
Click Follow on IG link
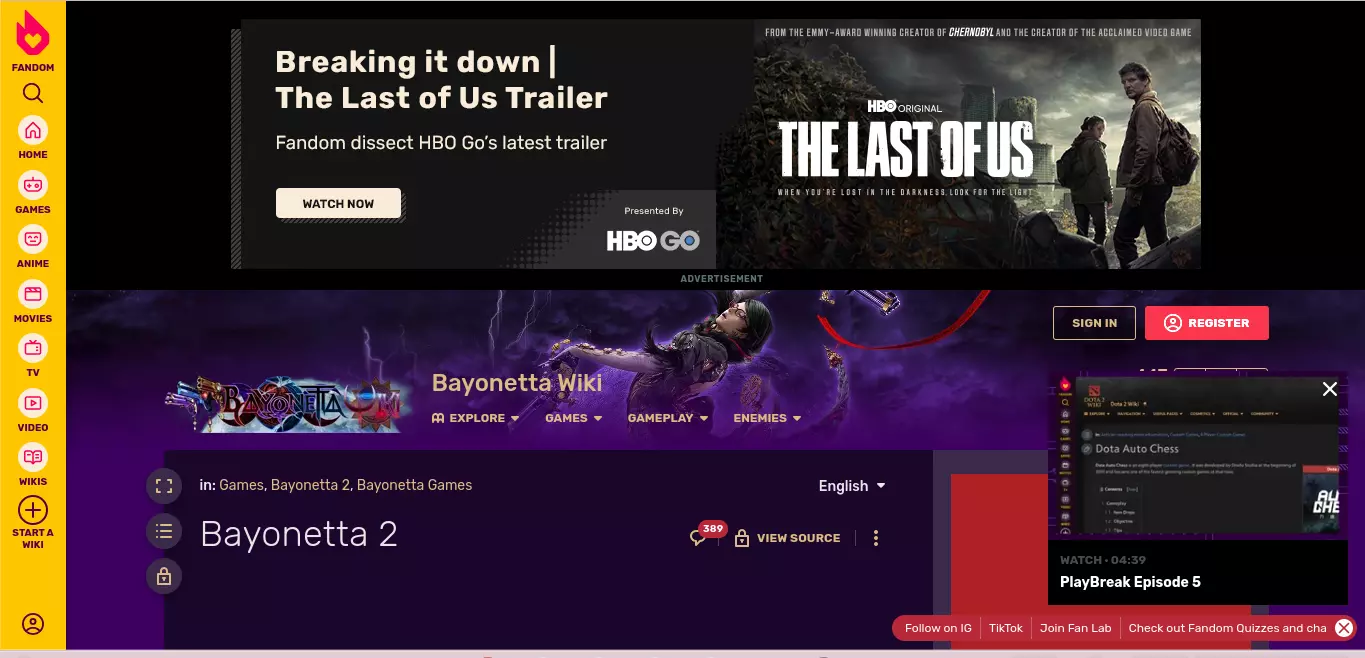938,628
